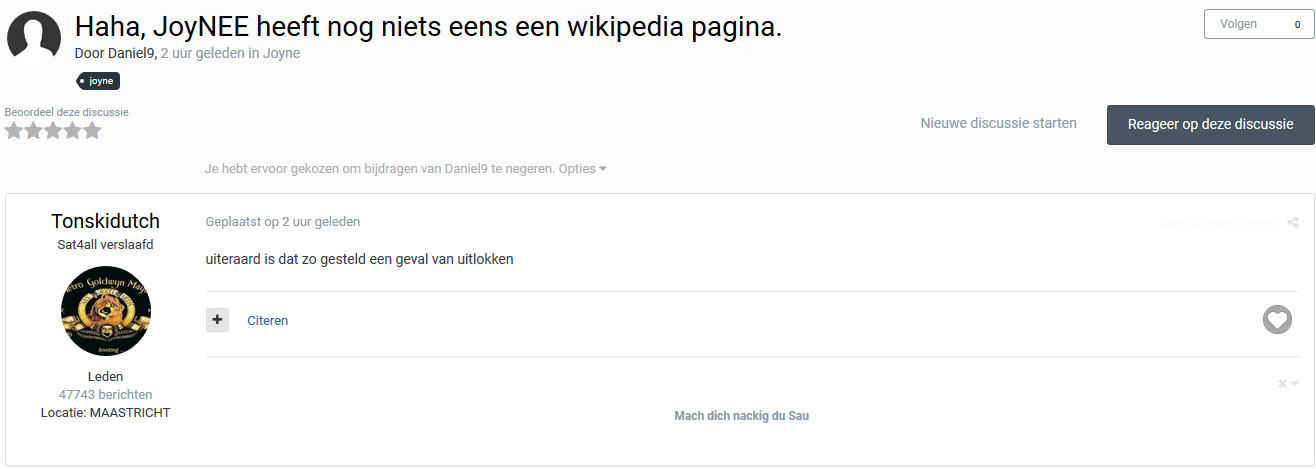Click the discussion title about JoyNEE wikipedia pagina
Screen dimensions: 1316x469
(x=428, y=27)
